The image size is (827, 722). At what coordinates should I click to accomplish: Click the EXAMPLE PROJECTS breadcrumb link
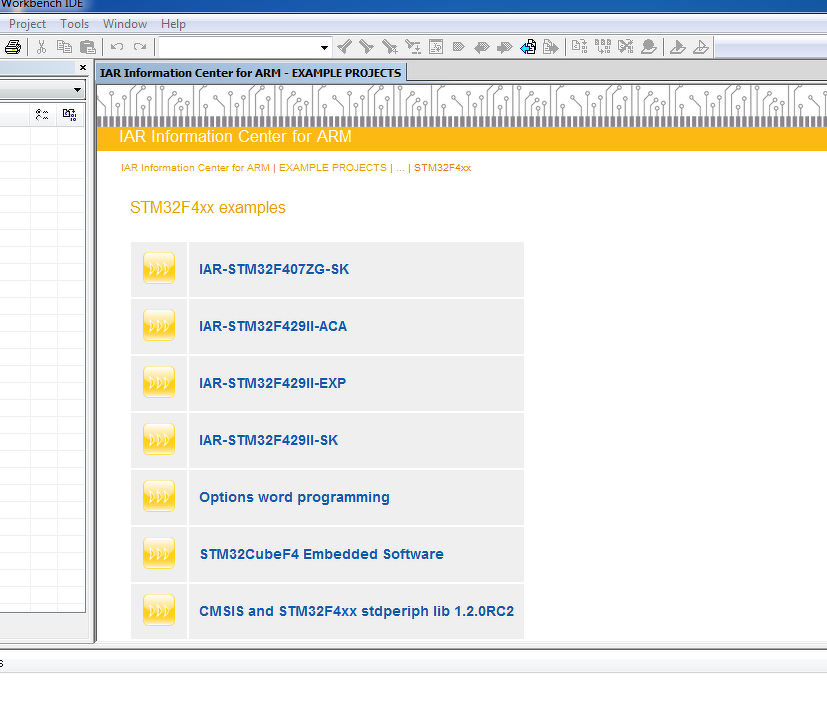click(333, 168)
